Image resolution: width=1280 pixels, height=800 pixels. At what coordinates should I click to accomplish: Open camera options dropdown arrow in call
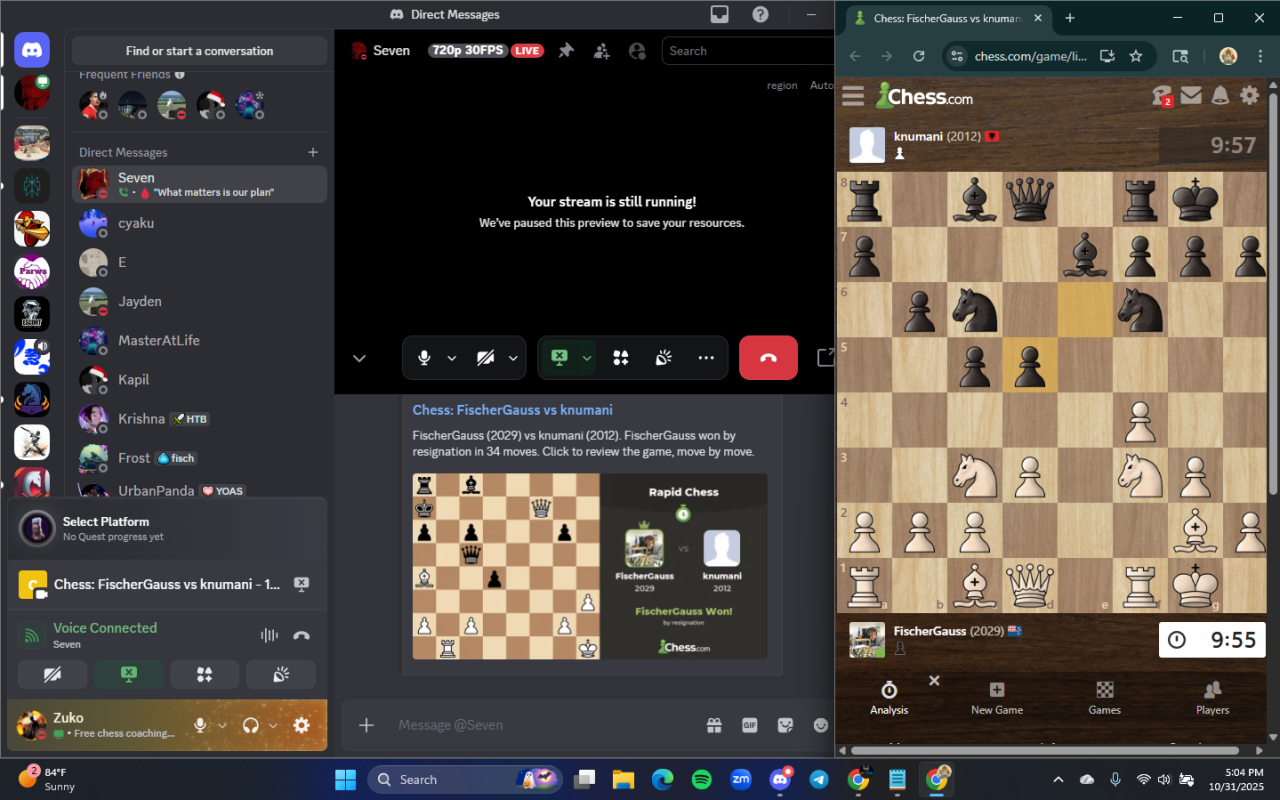(x=513, y=358)
